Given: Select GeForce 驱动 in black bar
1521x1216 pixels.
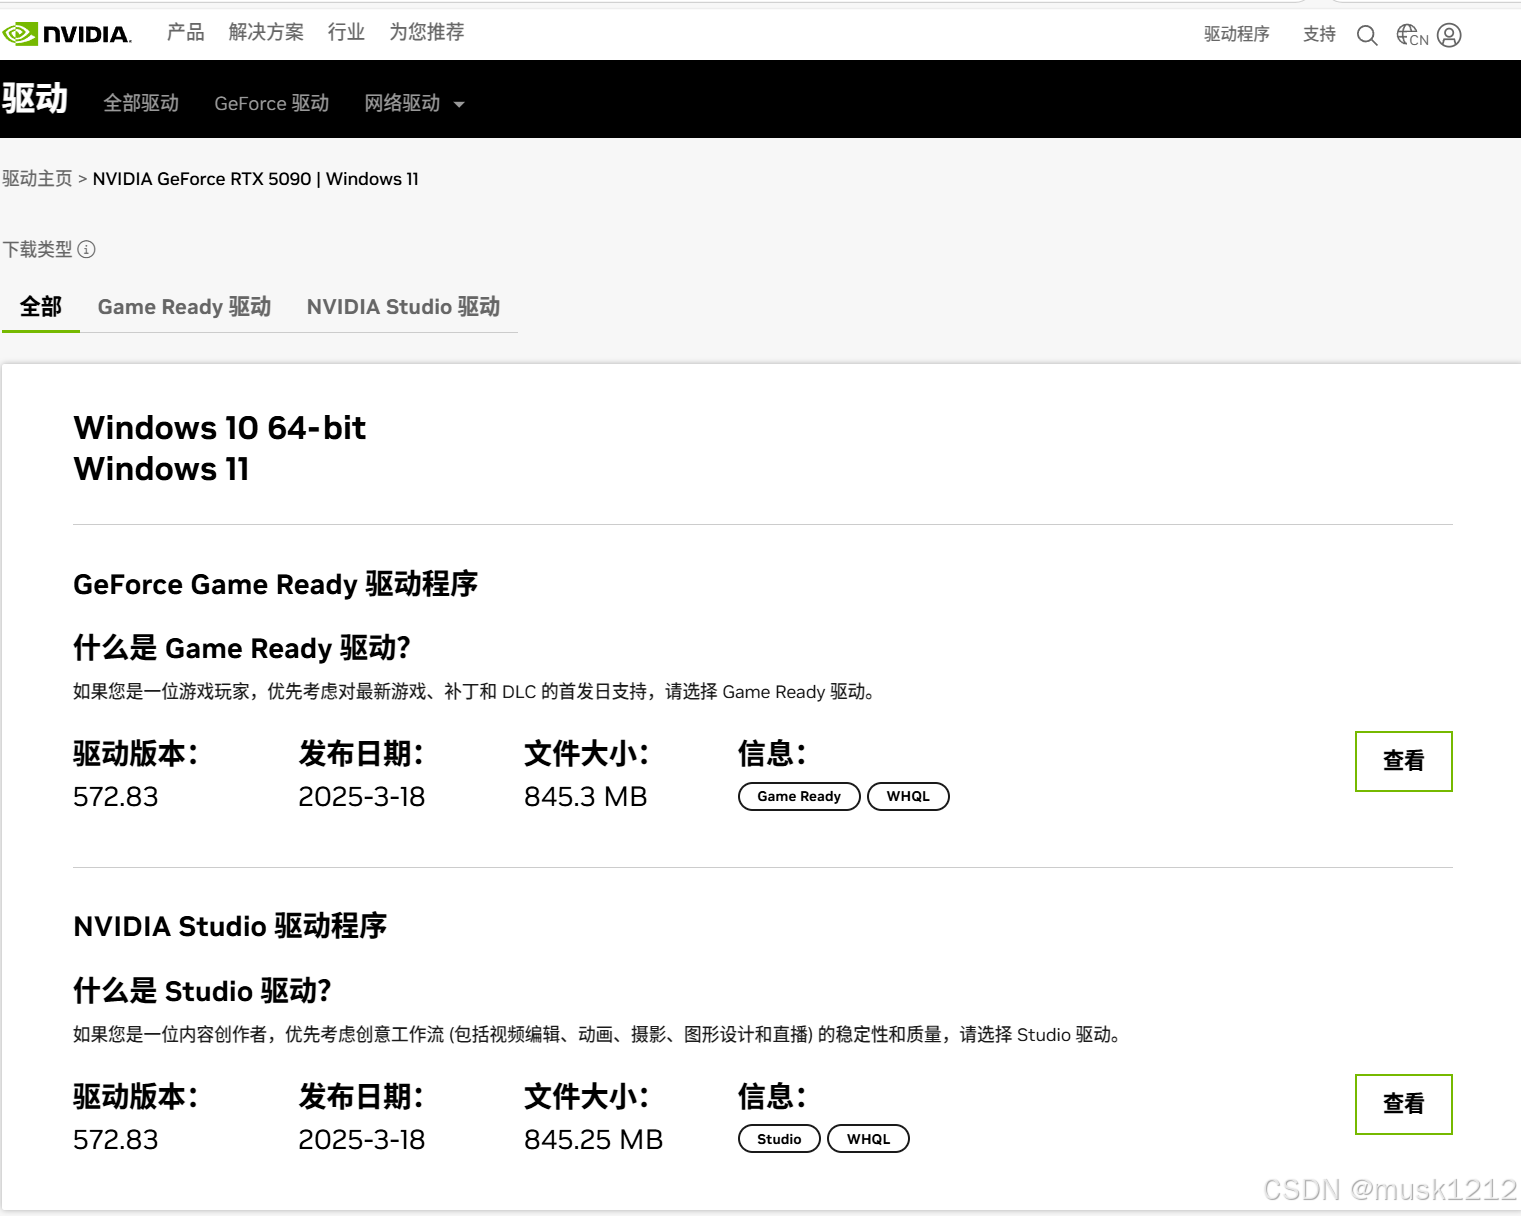Looking at the screenshot, I should (x=272, y=103).
